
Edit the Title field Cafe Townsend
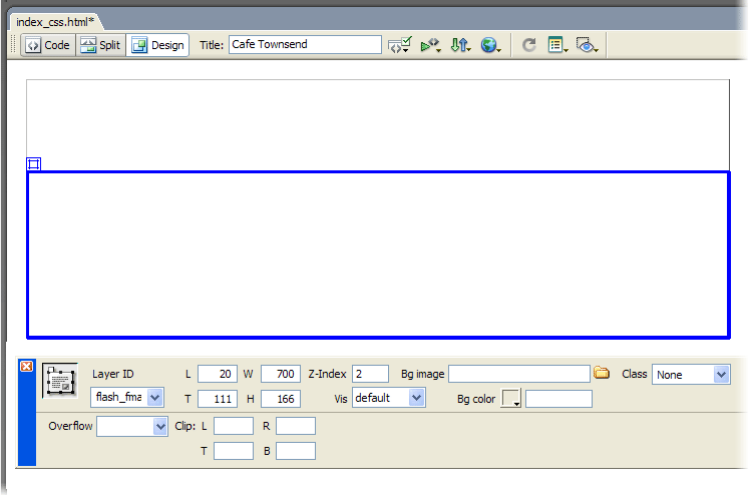[305, 44]
